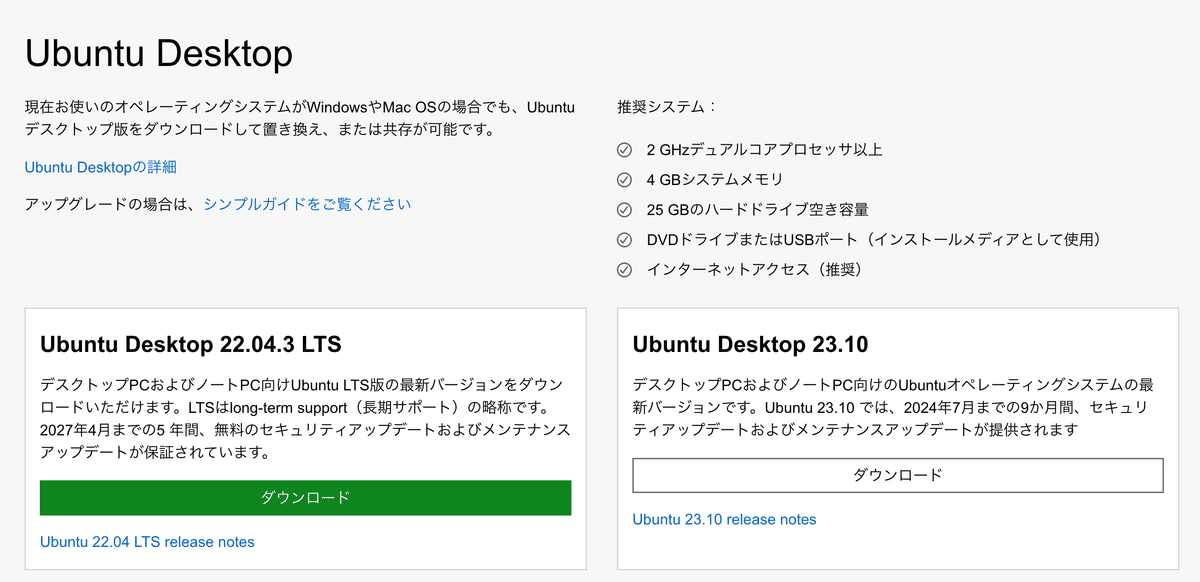Click the checkmark icon beside 4 GBシステムメモリ

pyautogui.click(x=625, y=180)
